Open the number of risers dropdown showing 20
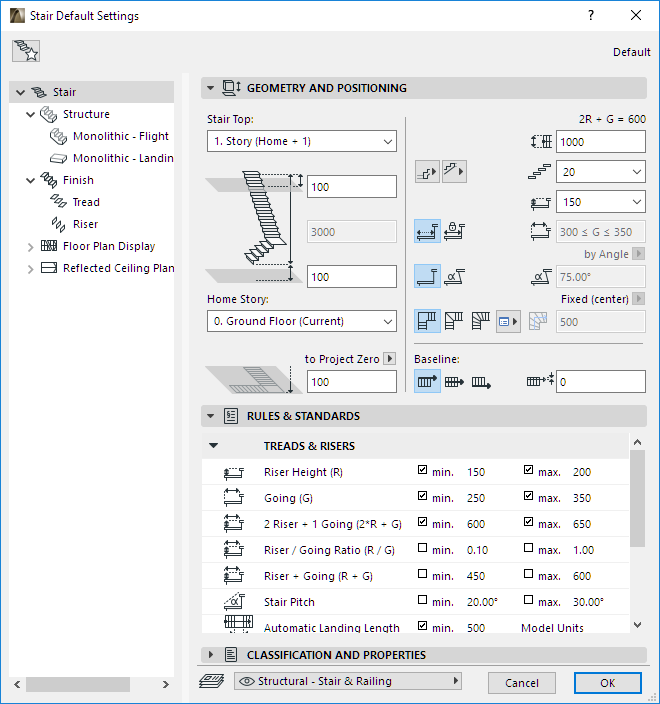 (x=601, y=172)
